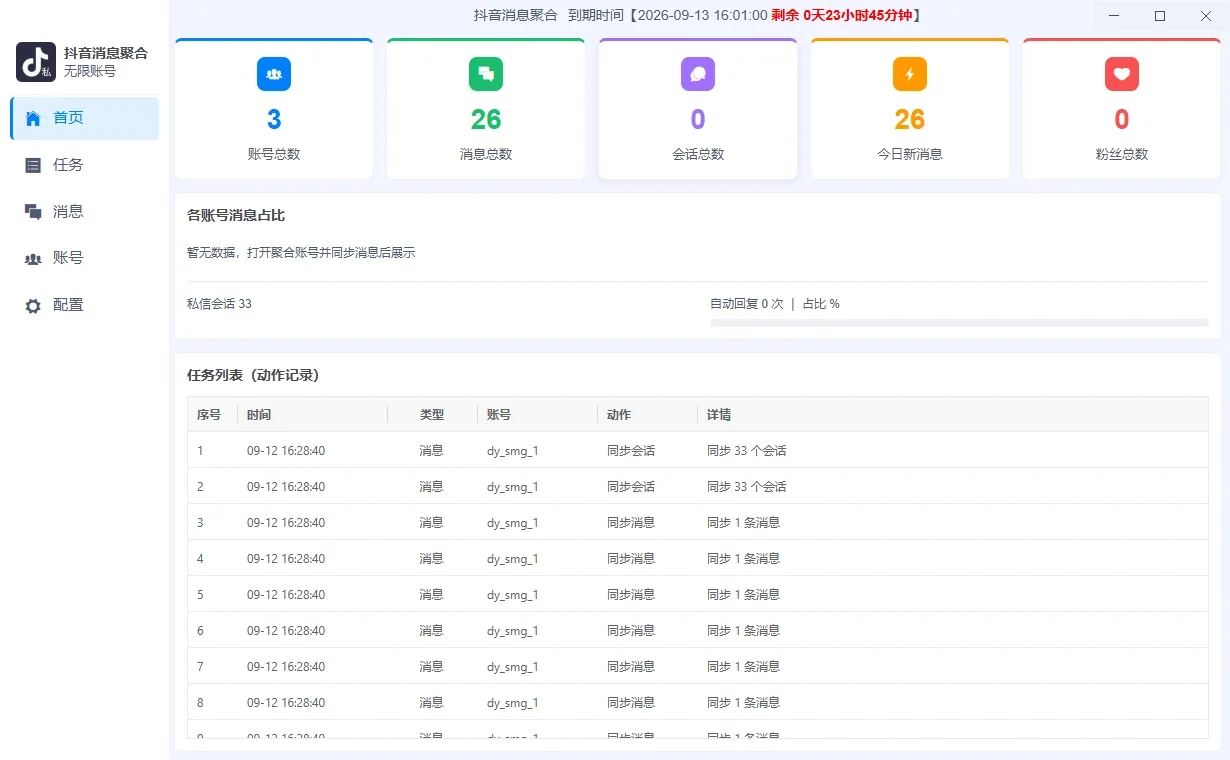The width and height of the screenshot is (1230, 760).
Task: Select row 6 消息 type cell
Action: (x=431, y=631)
